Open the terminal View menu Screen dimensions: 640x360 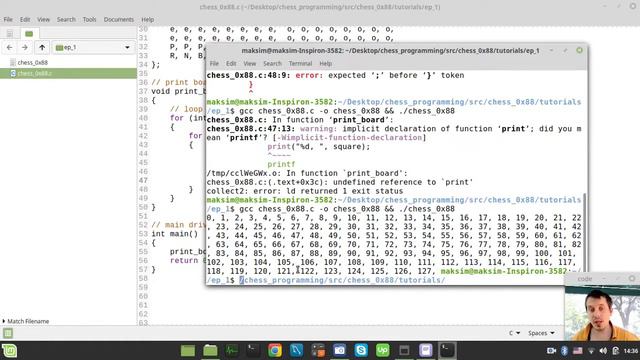point(249,63)
